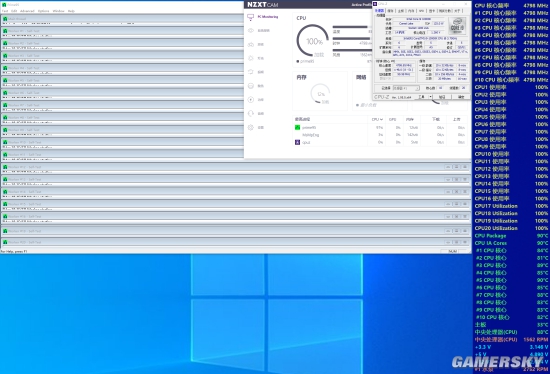This screenshot has height=374, width=550.
Task: Open the settings gear in CAM sidebar
Action: tap(251, 127)
